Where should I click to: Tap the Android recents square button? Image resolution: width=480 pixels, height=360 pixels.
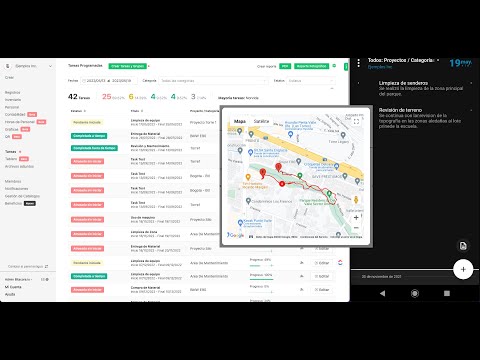pos(447,293)
